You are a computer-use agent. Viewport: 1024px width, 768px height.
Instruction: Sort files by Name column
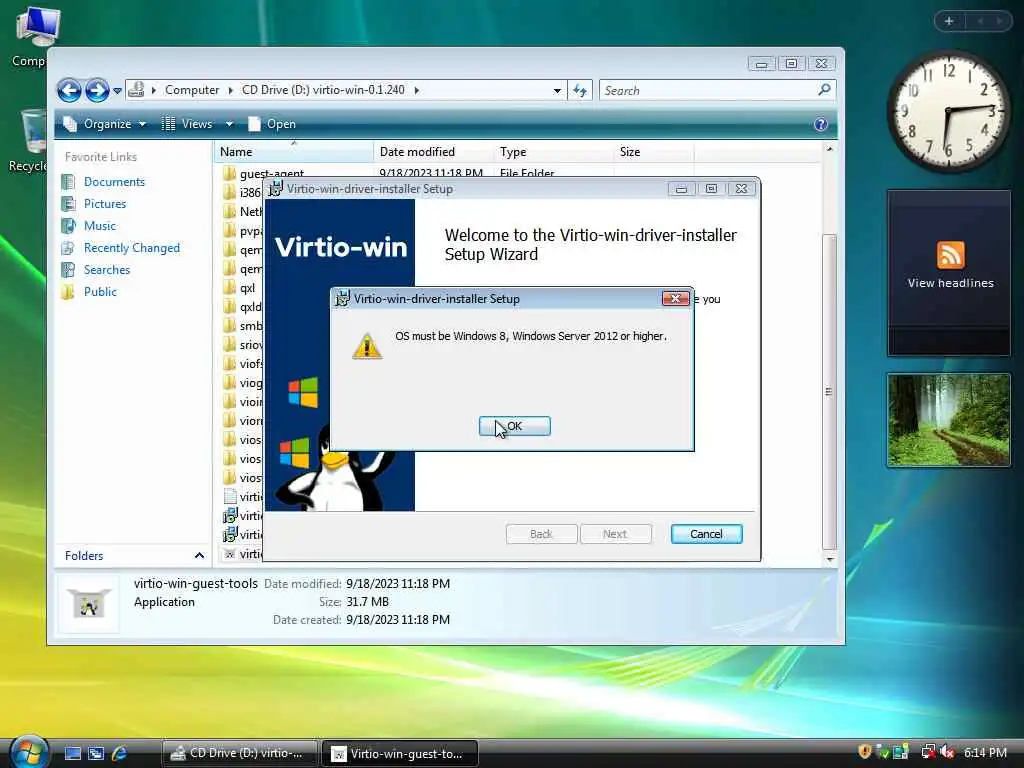pos(294,152)
